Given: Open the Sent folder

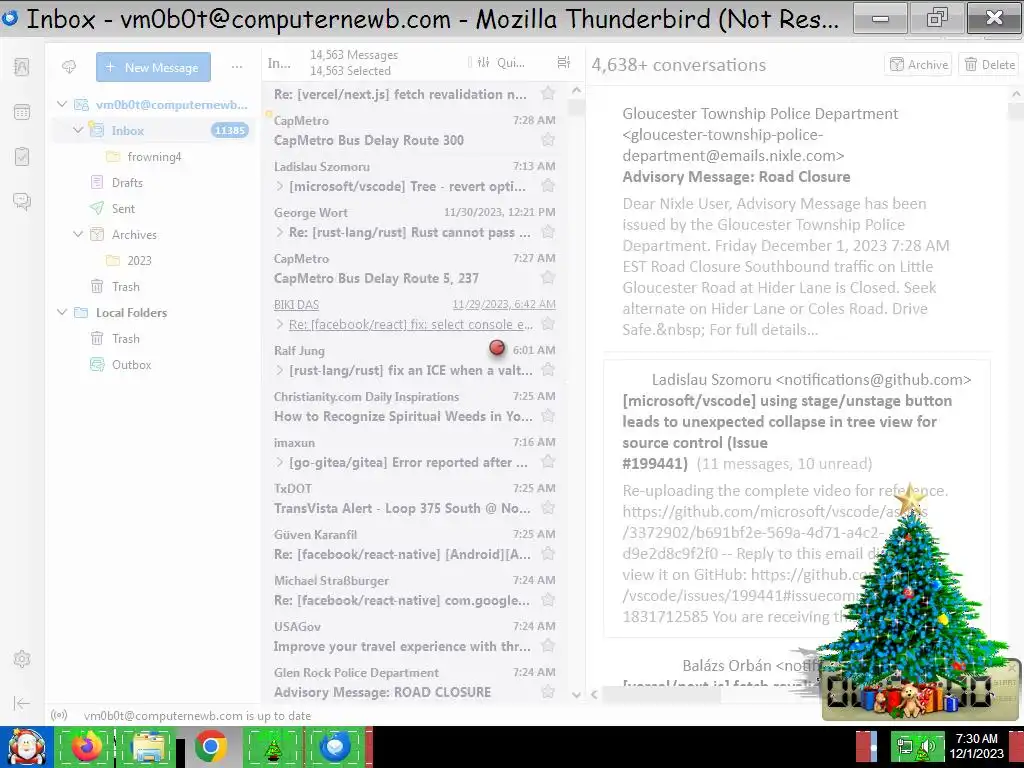Looking at the screenshot, I should click(152, 208).
